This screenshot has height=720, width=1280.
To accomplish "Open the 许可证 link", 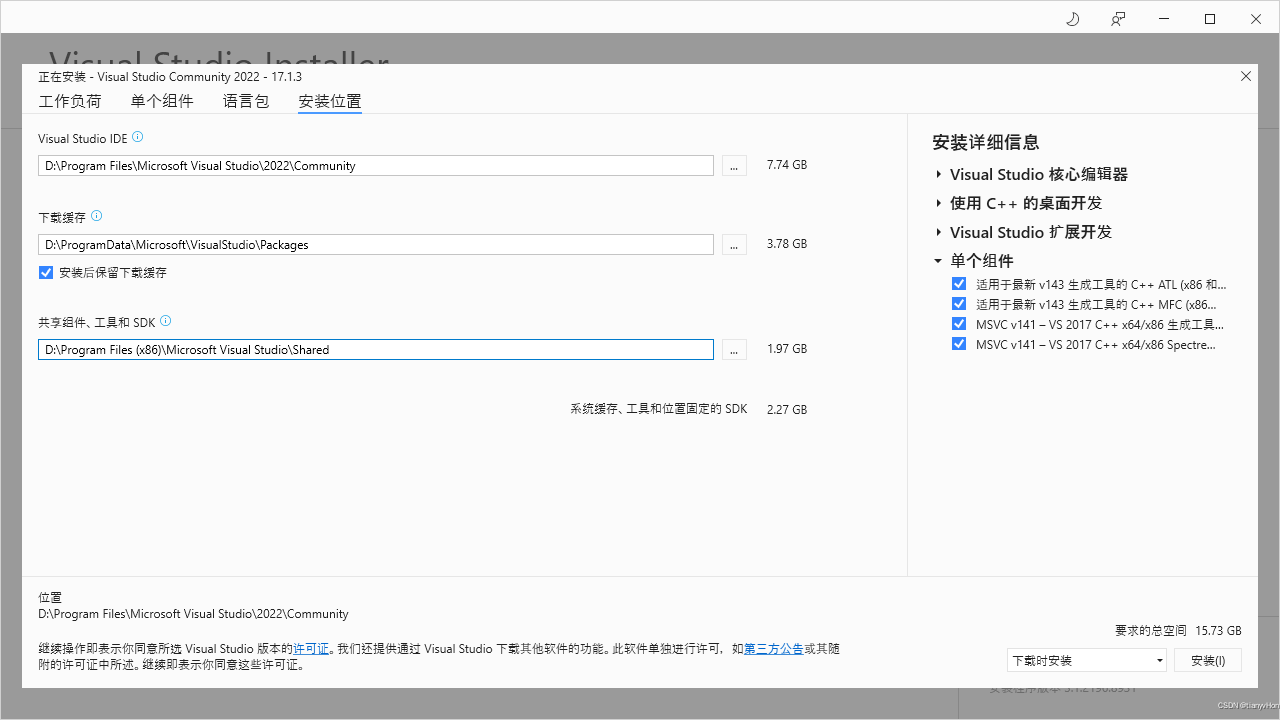I will [x=311, y=649].
